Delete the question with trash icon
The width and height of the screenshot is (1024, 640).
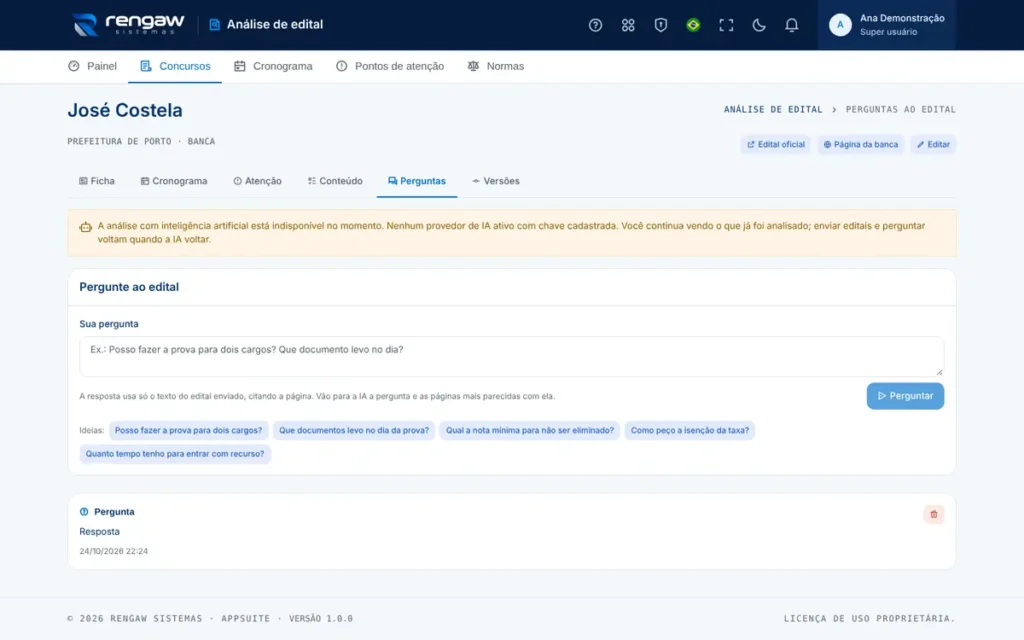(933, 515)
